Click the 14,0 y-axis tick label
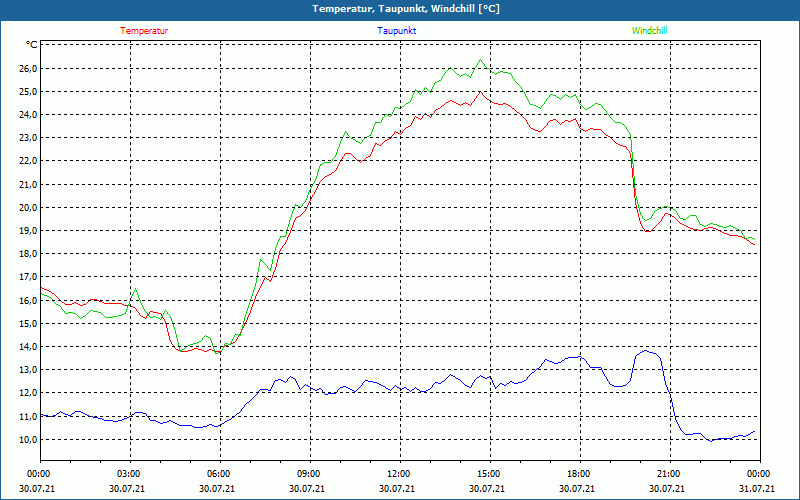800x500 pixels. click(x=27, y=347)
